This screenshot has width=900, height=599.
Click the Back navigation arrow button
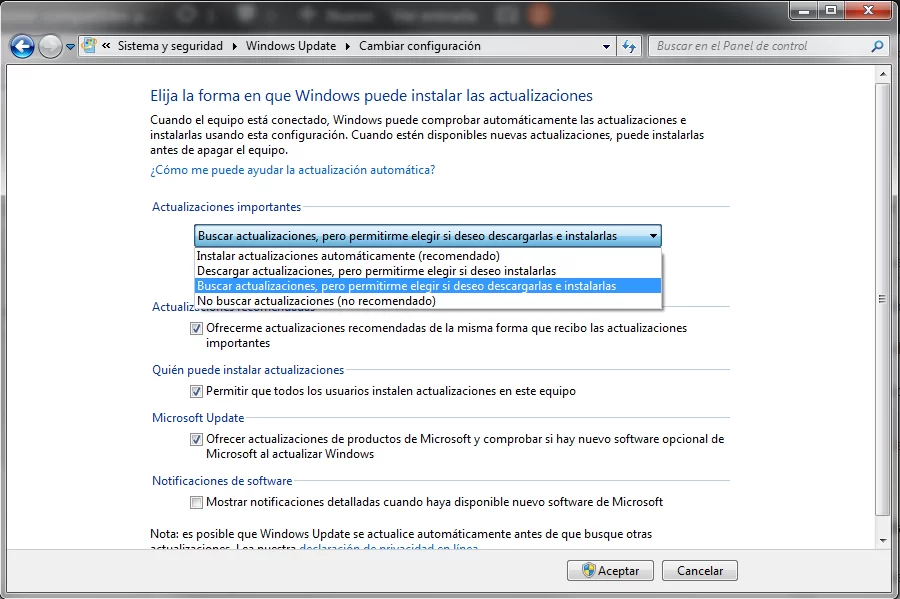coord(22,46)
